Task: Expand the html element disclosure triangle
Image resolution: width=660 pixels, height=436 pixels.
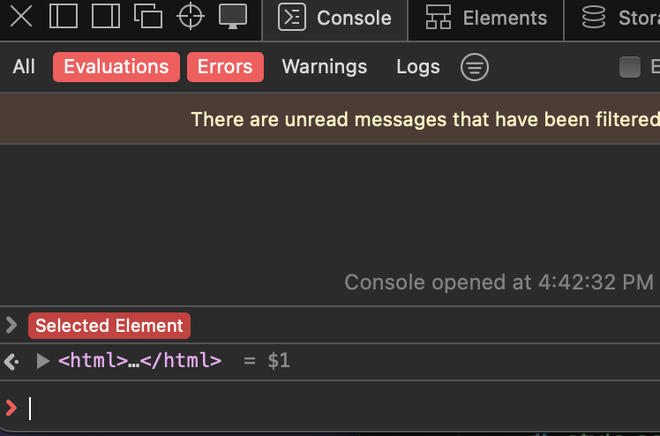Action: click(x=43, y=360)
